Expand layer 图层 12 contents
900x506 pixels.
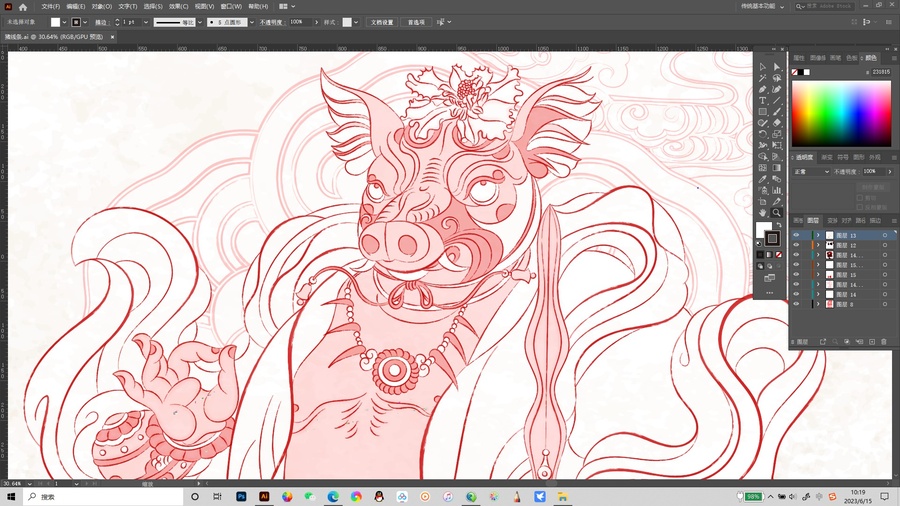[x=818, y=245]
